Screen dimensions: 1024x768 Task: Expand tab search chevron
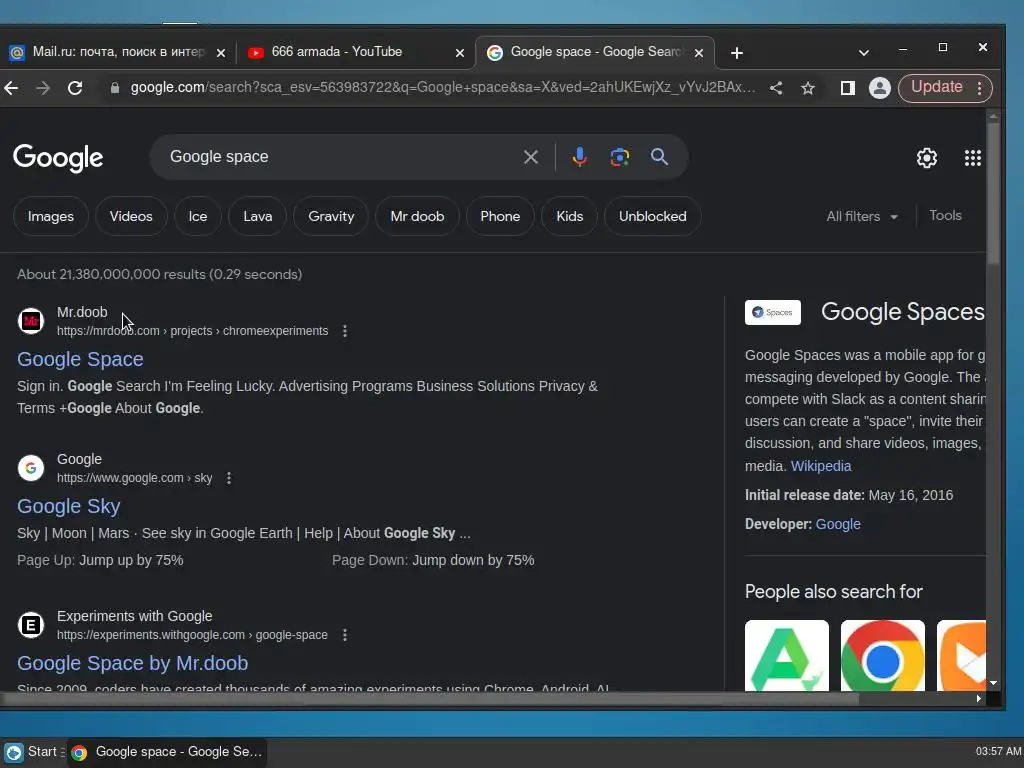863,53
